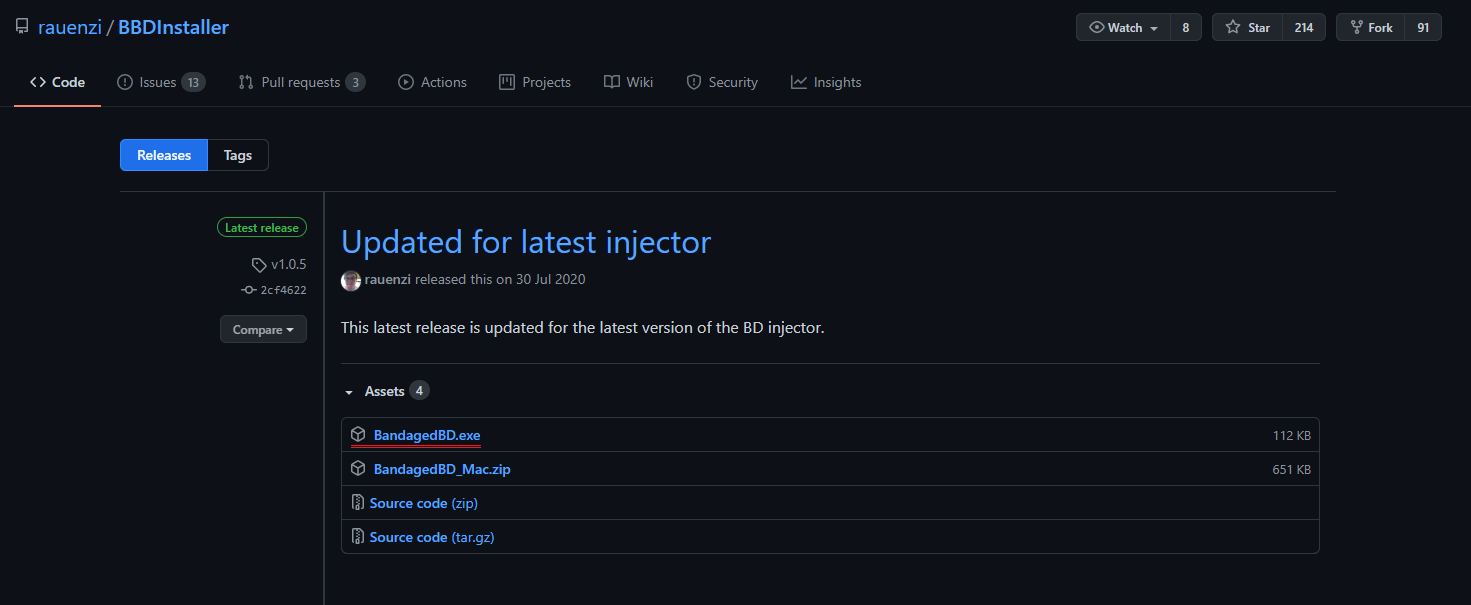Click the tag icon beside v1.0.5
The height and width of the screenshot is (605, 1471).
(x=259, y=265)
